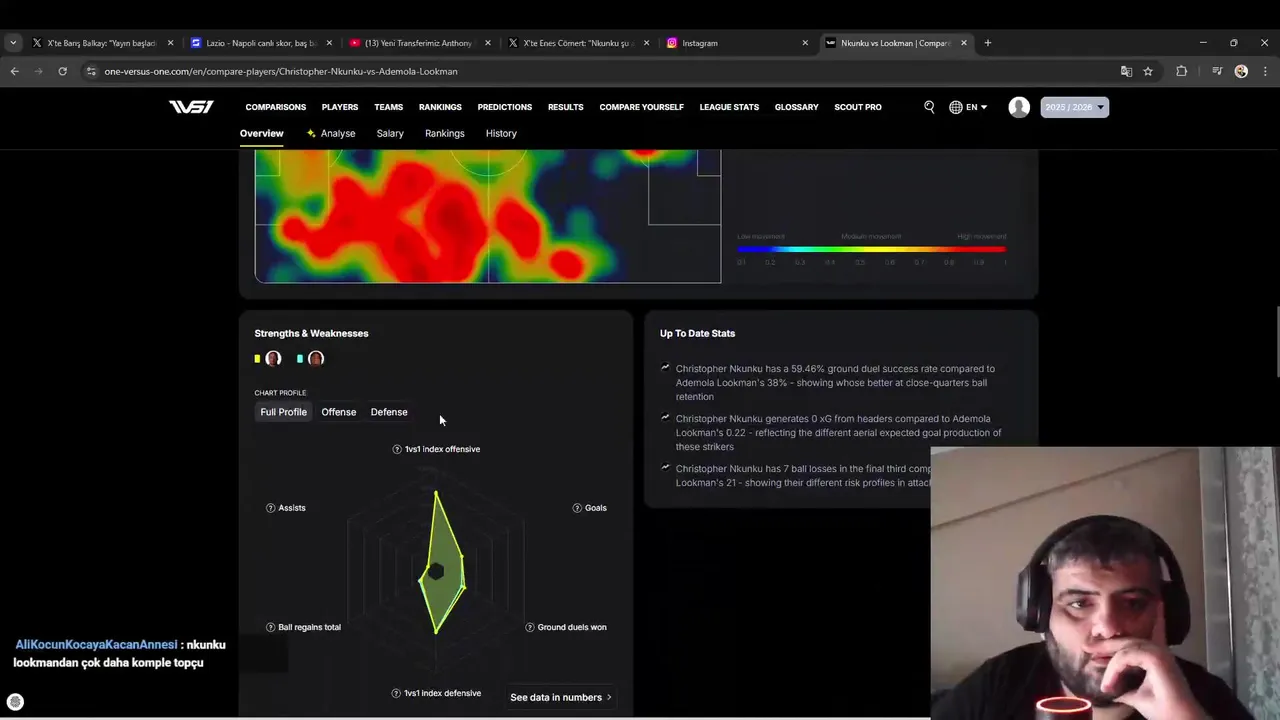Go to COMPARE YOURSELF page
The width and height of the screenshot is (1280, 720).
(642, 107)
